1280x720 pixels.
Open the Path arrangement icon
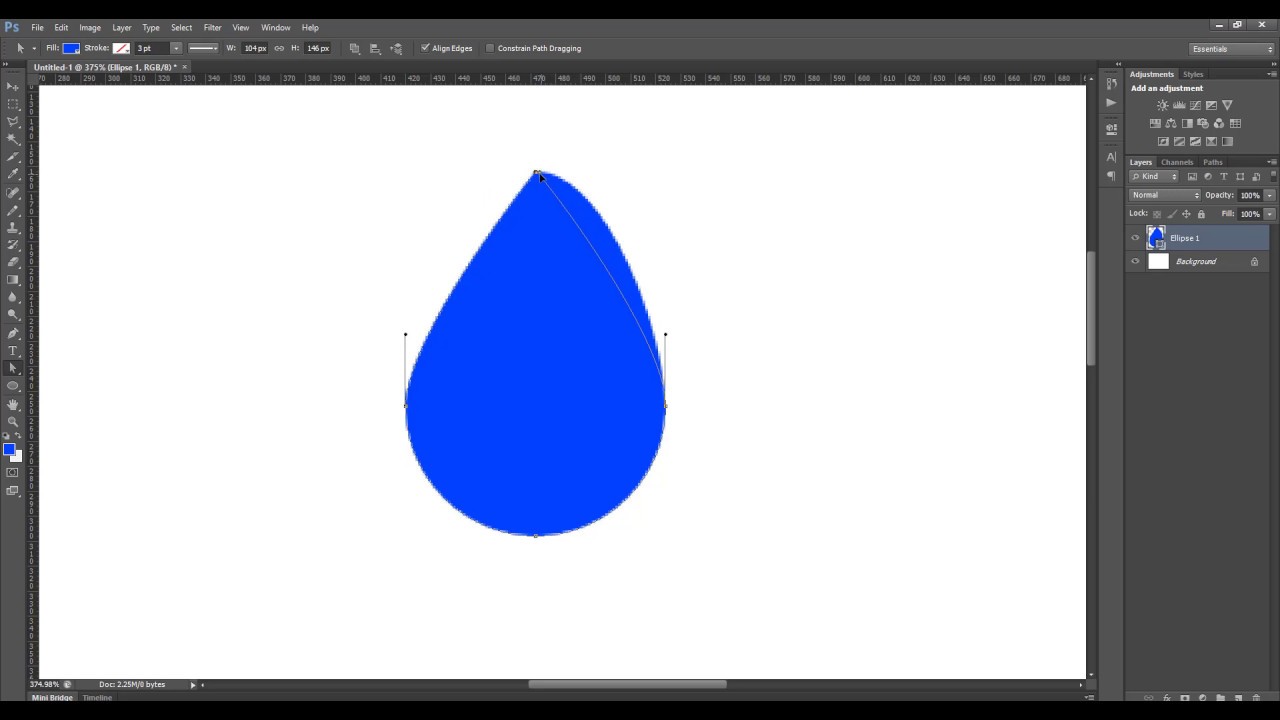tap(396, 48)
